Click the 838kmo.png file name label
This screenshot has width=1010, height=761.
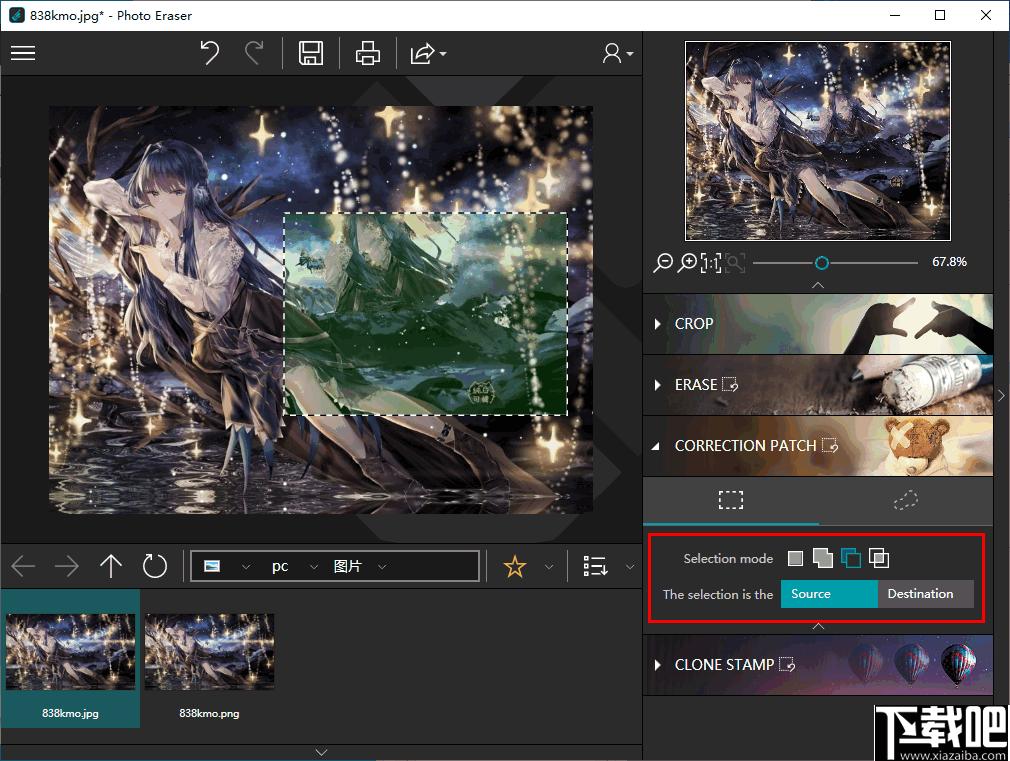tap(209, 713)
